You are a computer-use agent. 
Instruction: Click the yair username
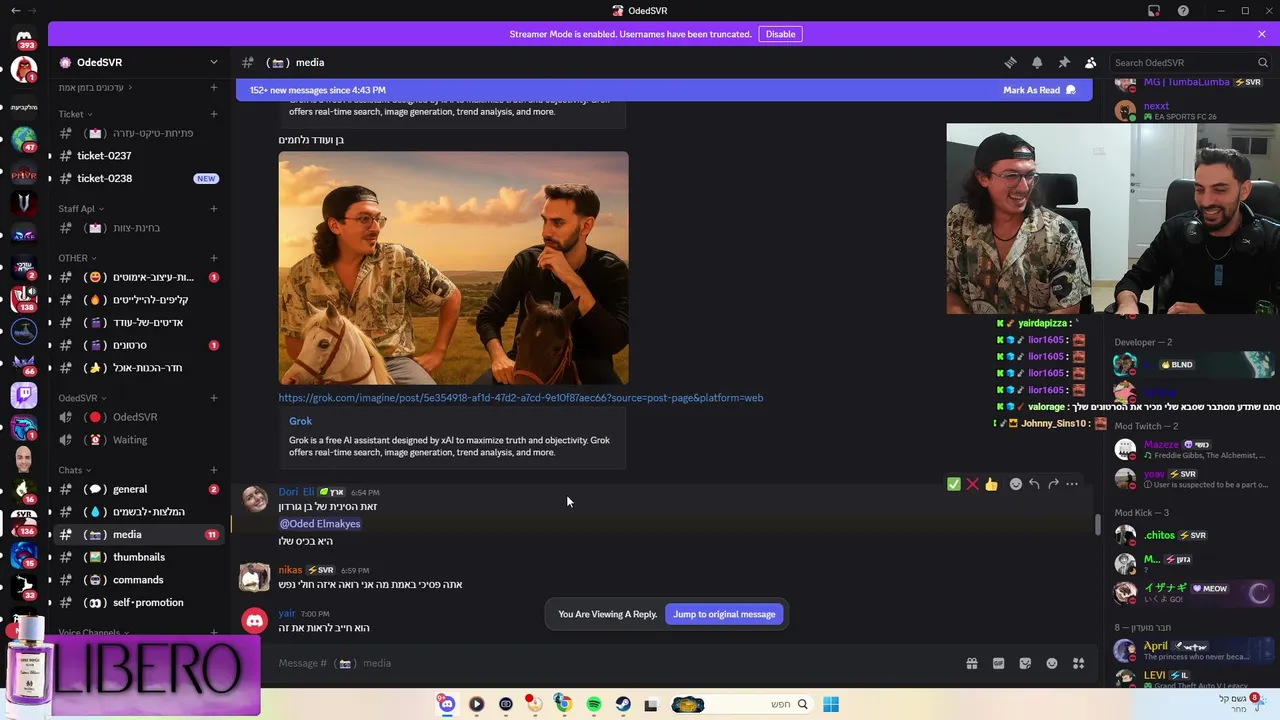pyautogui.click(x=287, y=614)
